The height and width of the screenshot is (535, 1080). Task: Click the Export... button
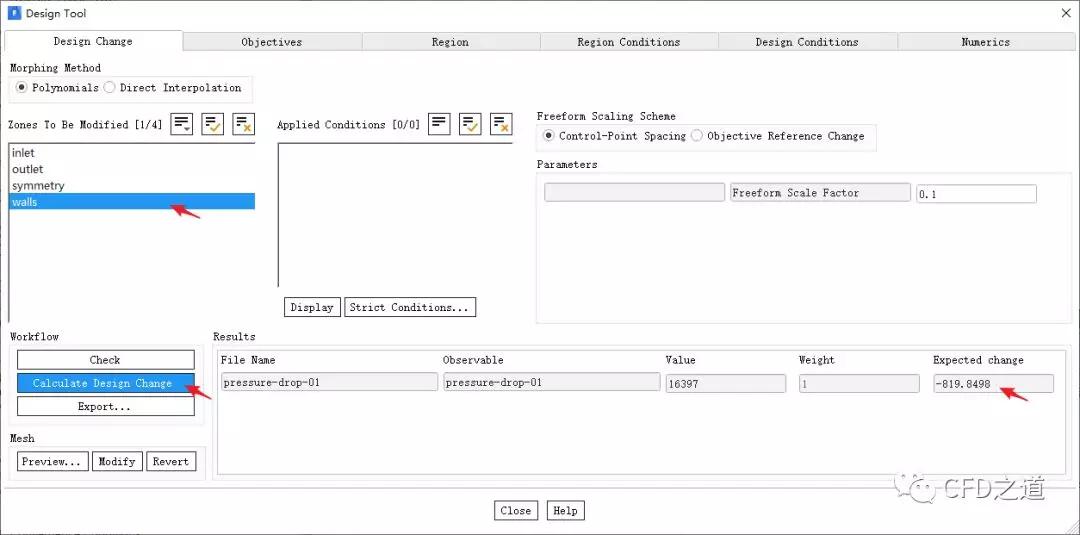[x=105, y=407]
